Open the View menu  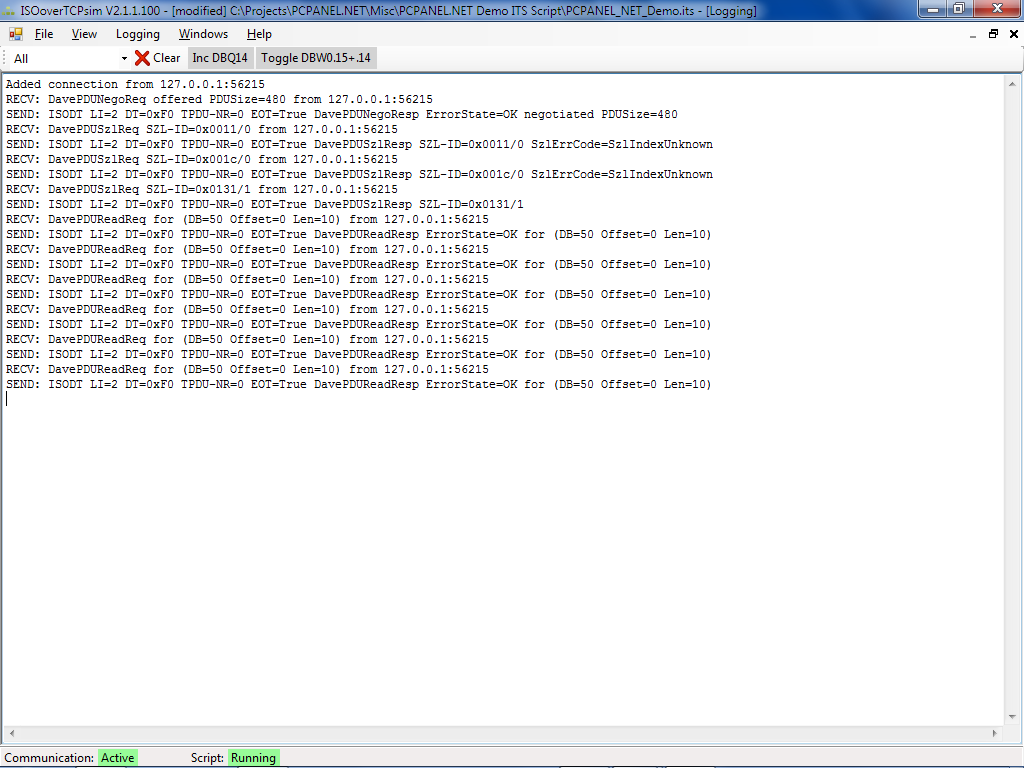pyautogui.click(x=85, y=34)
